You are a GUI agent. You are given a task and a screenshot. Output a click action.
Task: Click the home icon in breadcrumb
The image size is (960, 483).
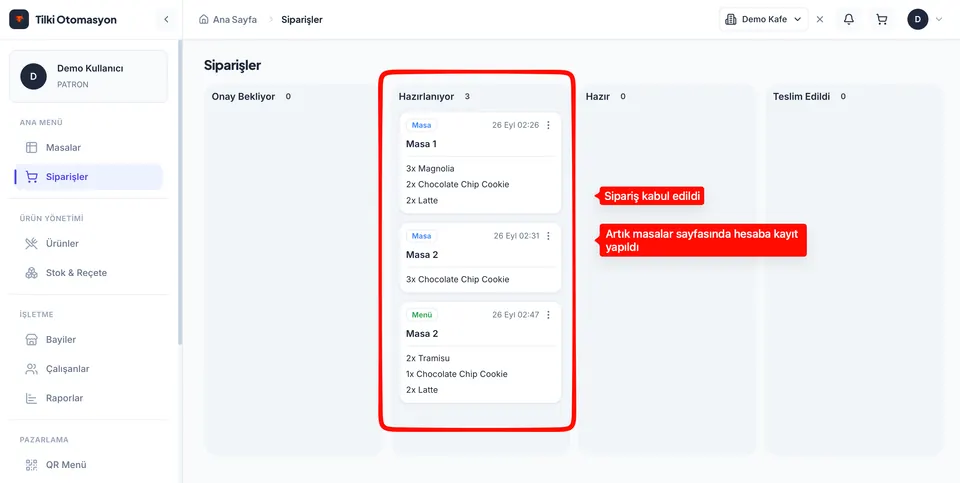204,20
